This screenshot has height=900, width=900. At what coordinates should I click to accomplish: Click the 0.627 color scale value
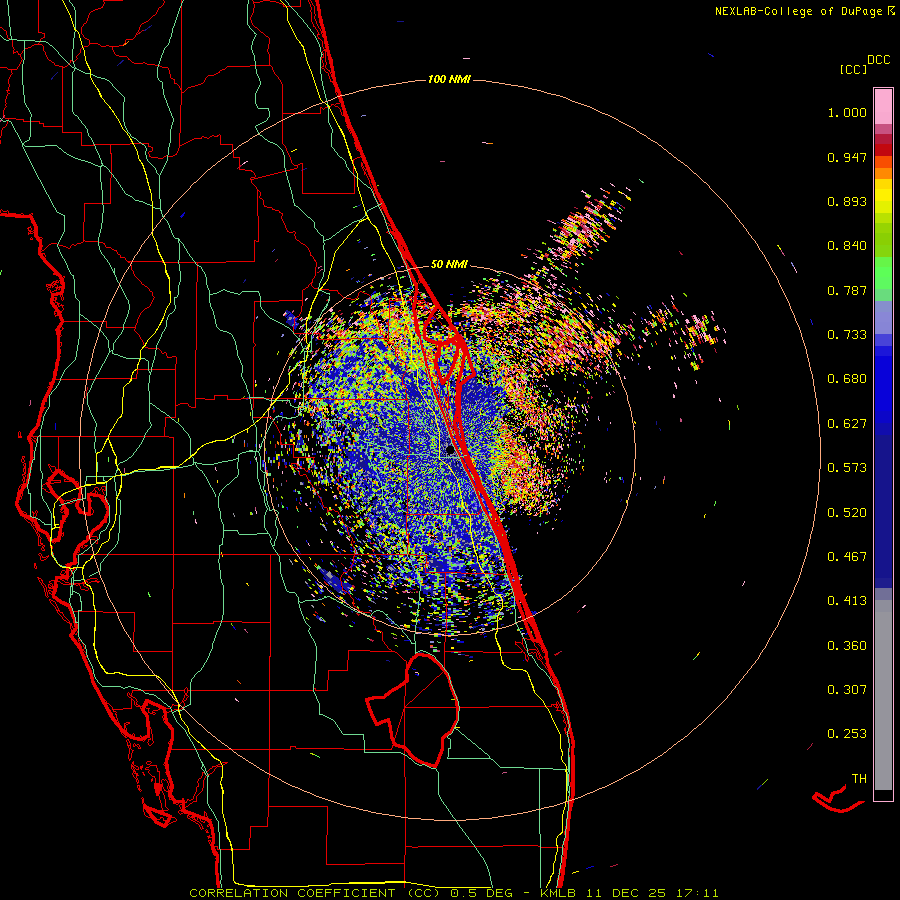click(847, 424)
